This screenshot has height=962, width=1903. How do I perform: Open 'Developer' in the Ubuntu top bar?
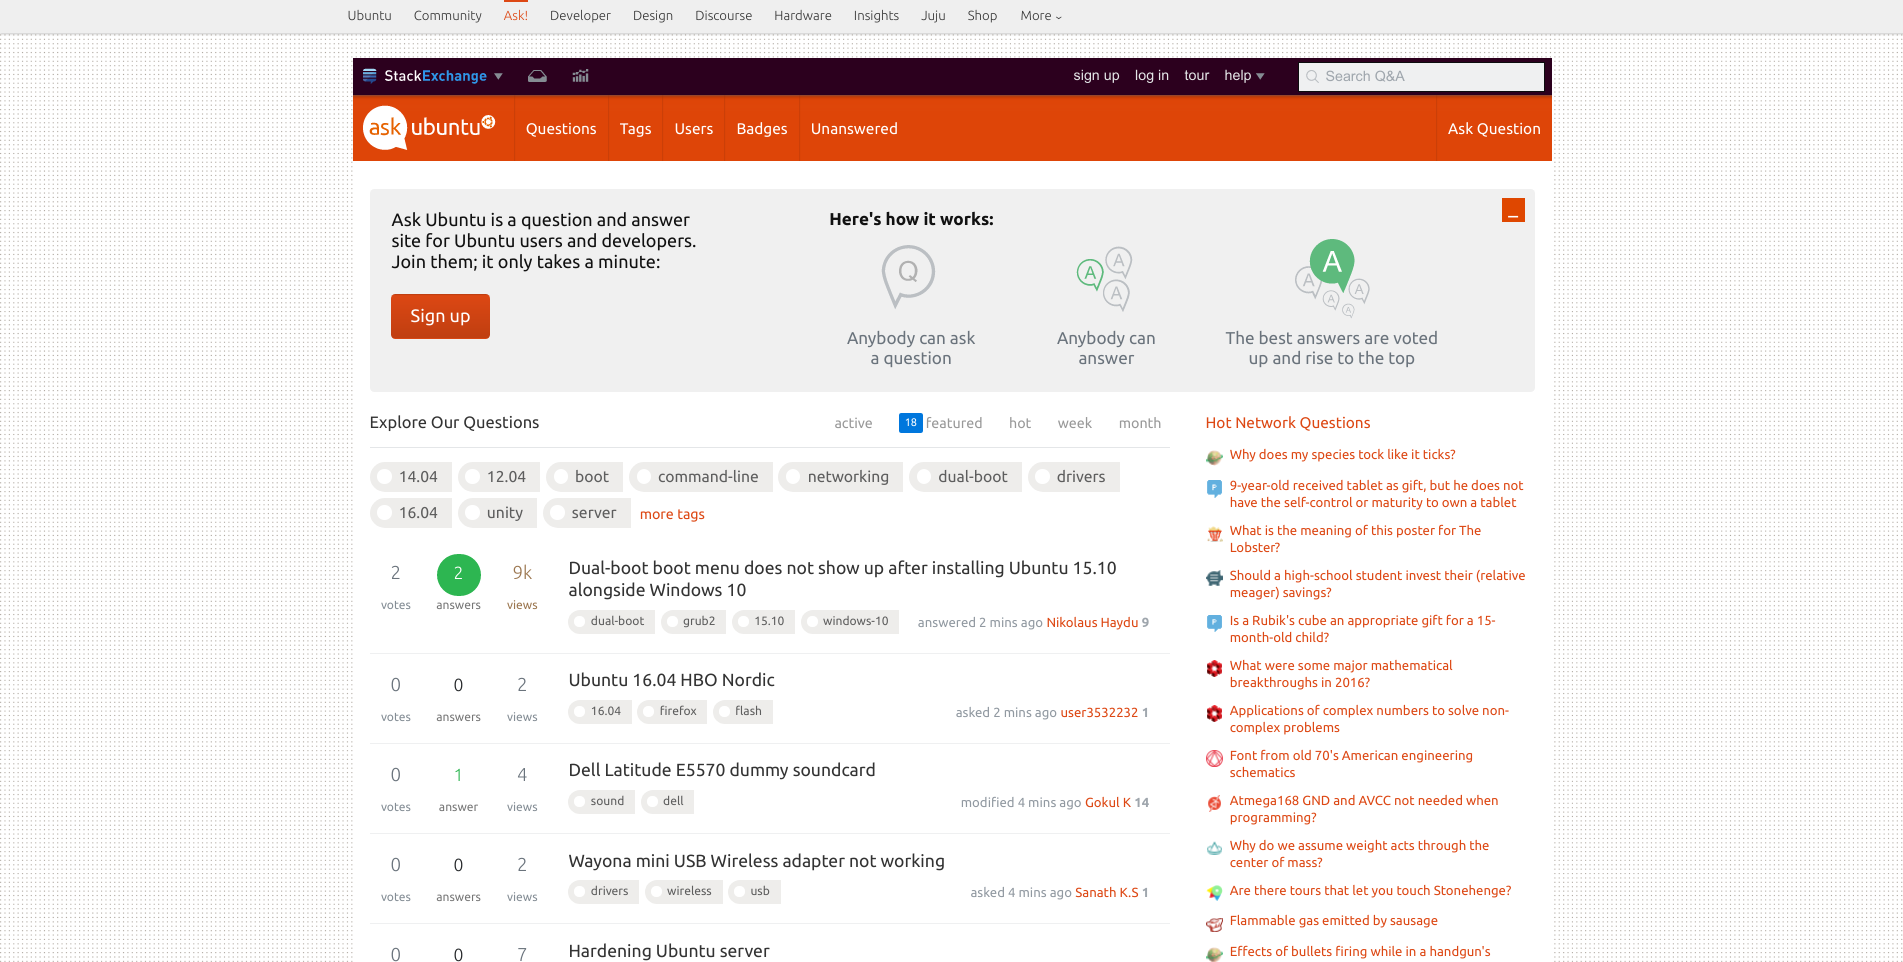[580, 15]
